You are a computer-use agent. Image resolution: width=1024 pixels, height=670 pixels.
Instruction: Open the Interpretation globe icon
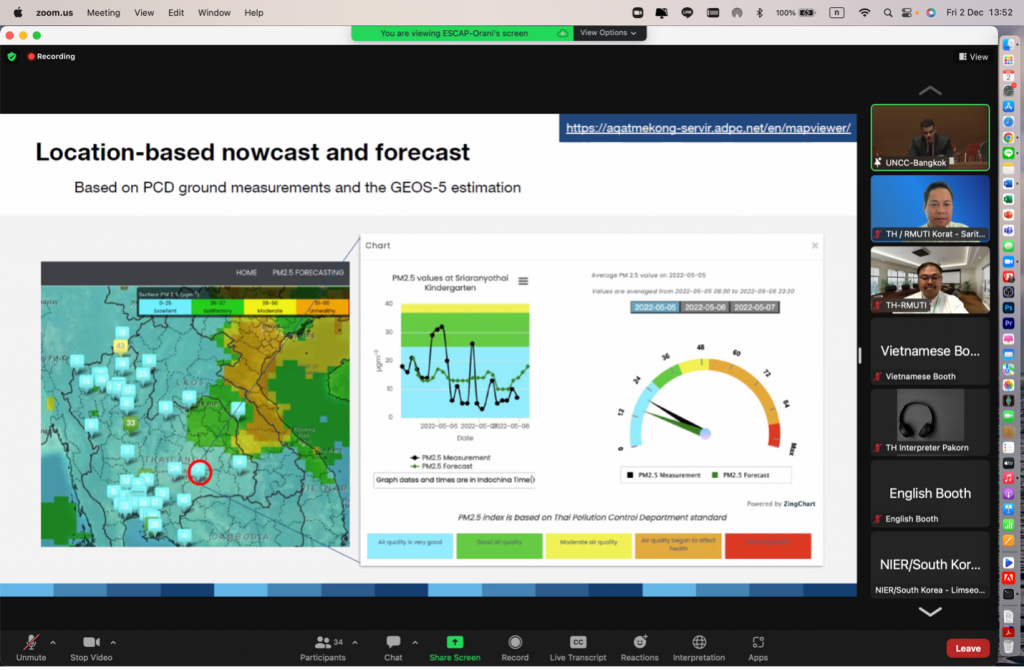click(699, 642)
